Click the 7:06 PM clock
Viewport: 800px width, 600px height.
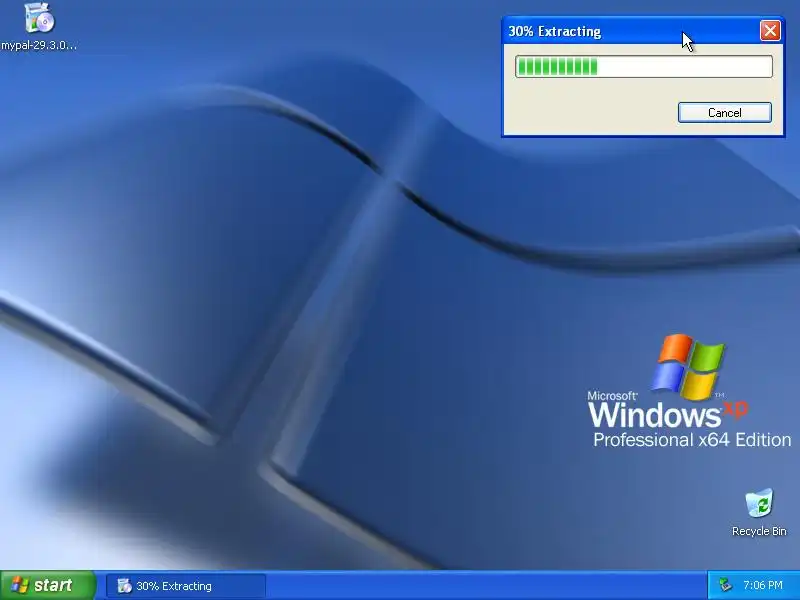coord(763,585)
